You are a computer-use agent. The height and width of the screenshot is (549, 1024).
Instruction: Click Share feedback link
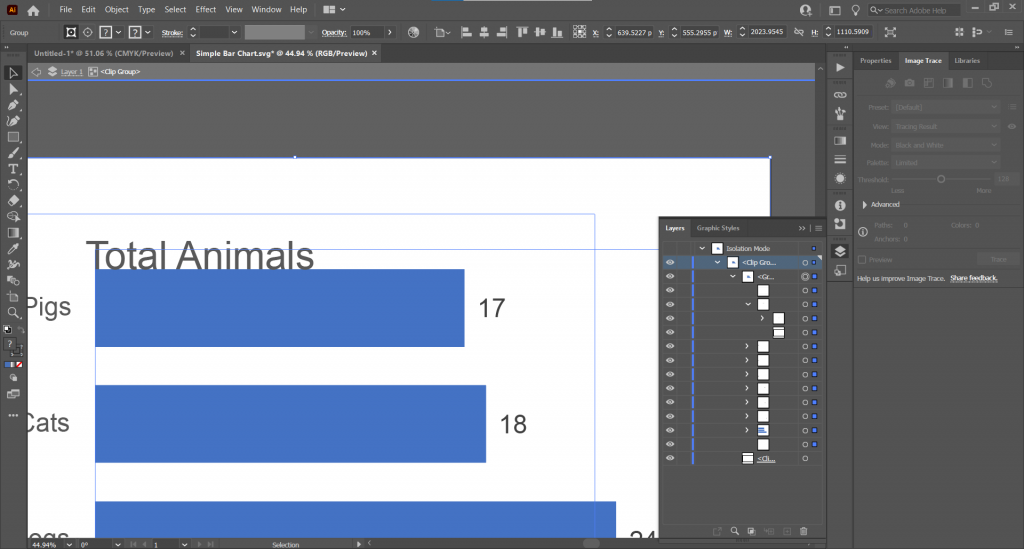coord(974,279)
